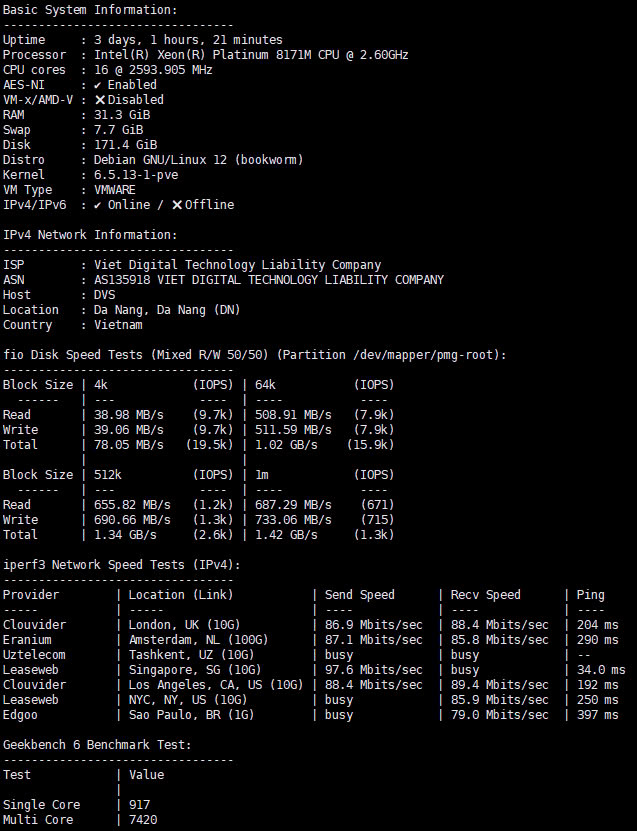Click the Sao Paulo ping 397 ms
This screenshot has width=637, height=831.
coord(597,715)
